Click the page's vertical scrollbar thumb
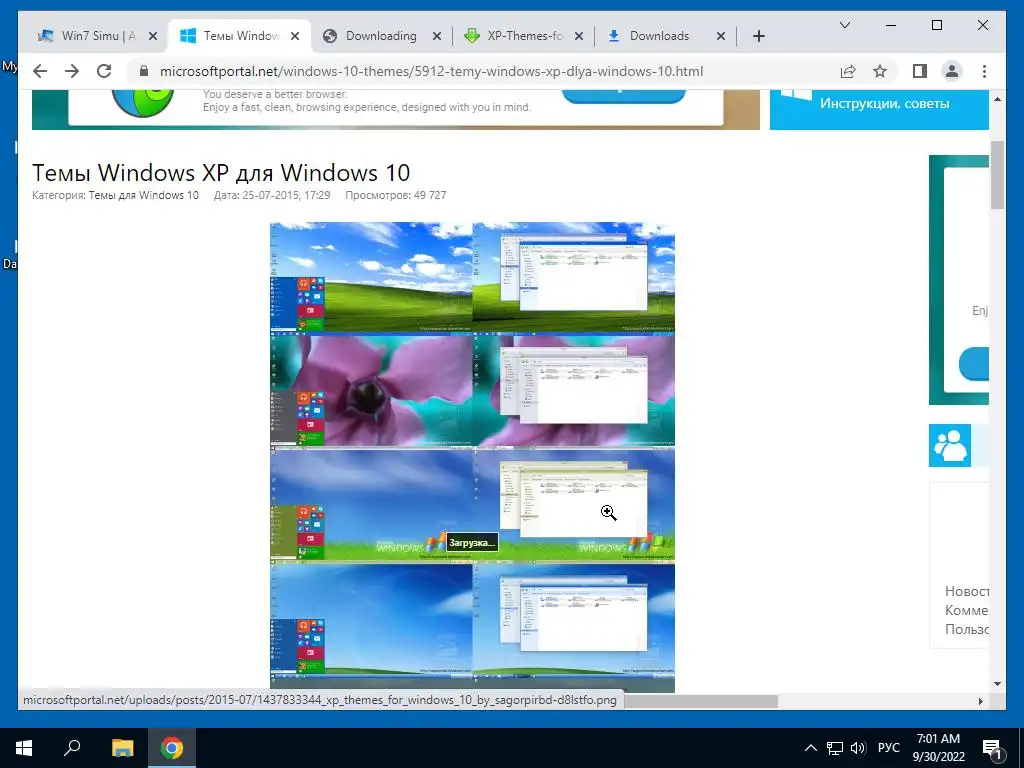 click(x=997, y=174)
